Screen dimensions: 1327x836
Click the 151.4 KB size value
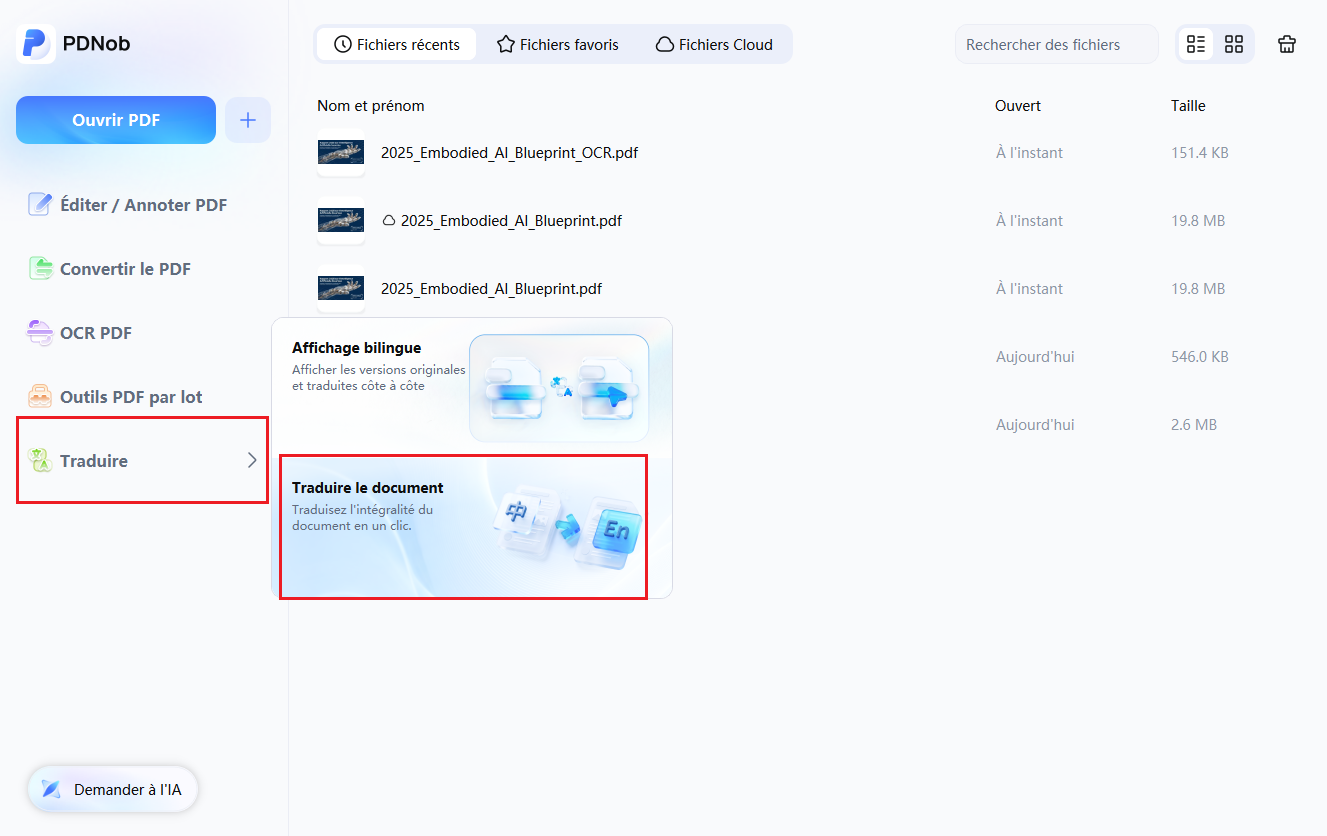point(1200,153)
